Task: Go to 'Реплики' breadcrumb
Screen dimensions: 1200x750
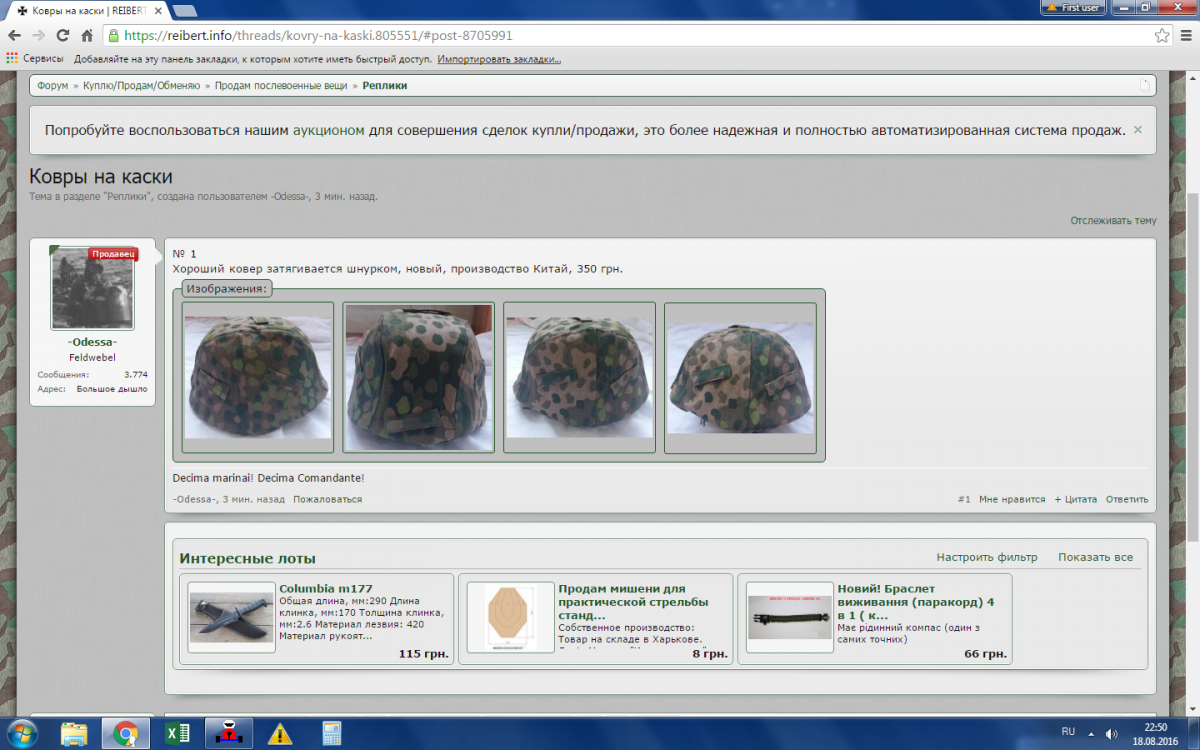Action: (385, 86)
